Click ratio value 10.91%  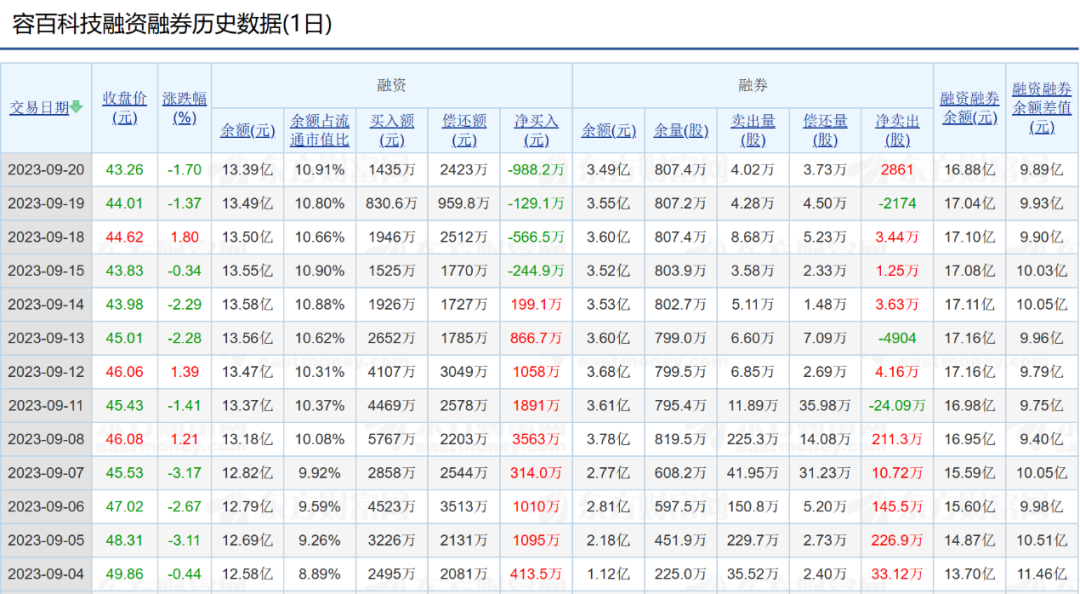pos(320,170)
